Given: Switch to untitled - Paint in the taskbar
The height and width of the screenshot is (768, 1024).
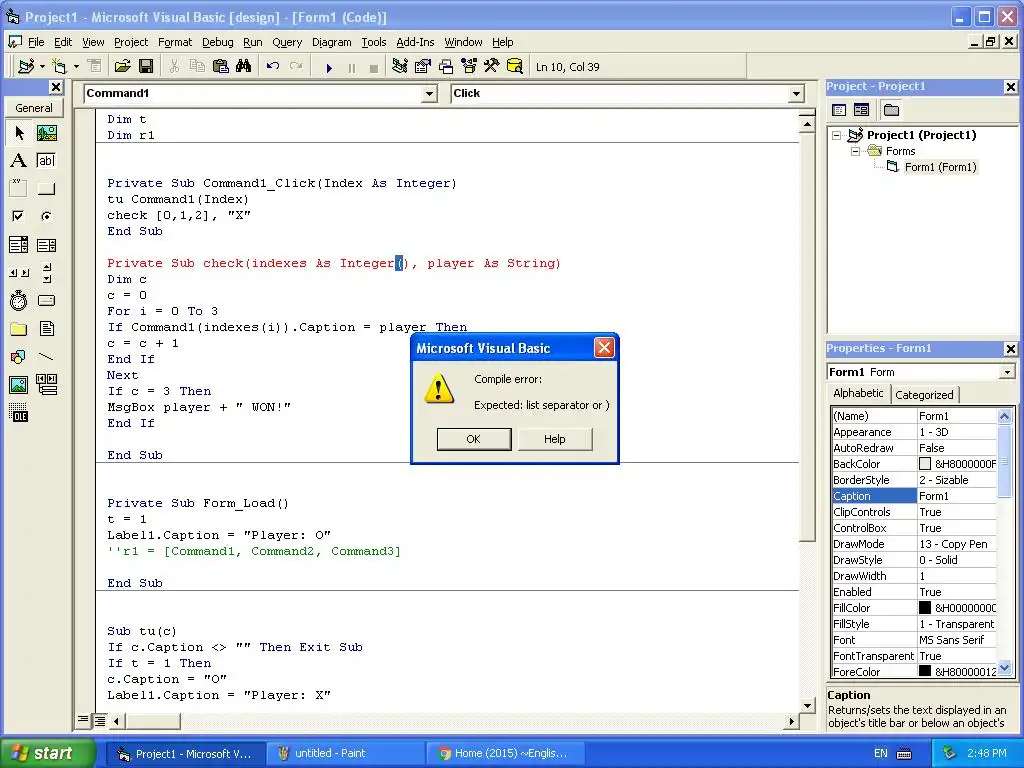Looking at the screenshot, I should [346, 753].
